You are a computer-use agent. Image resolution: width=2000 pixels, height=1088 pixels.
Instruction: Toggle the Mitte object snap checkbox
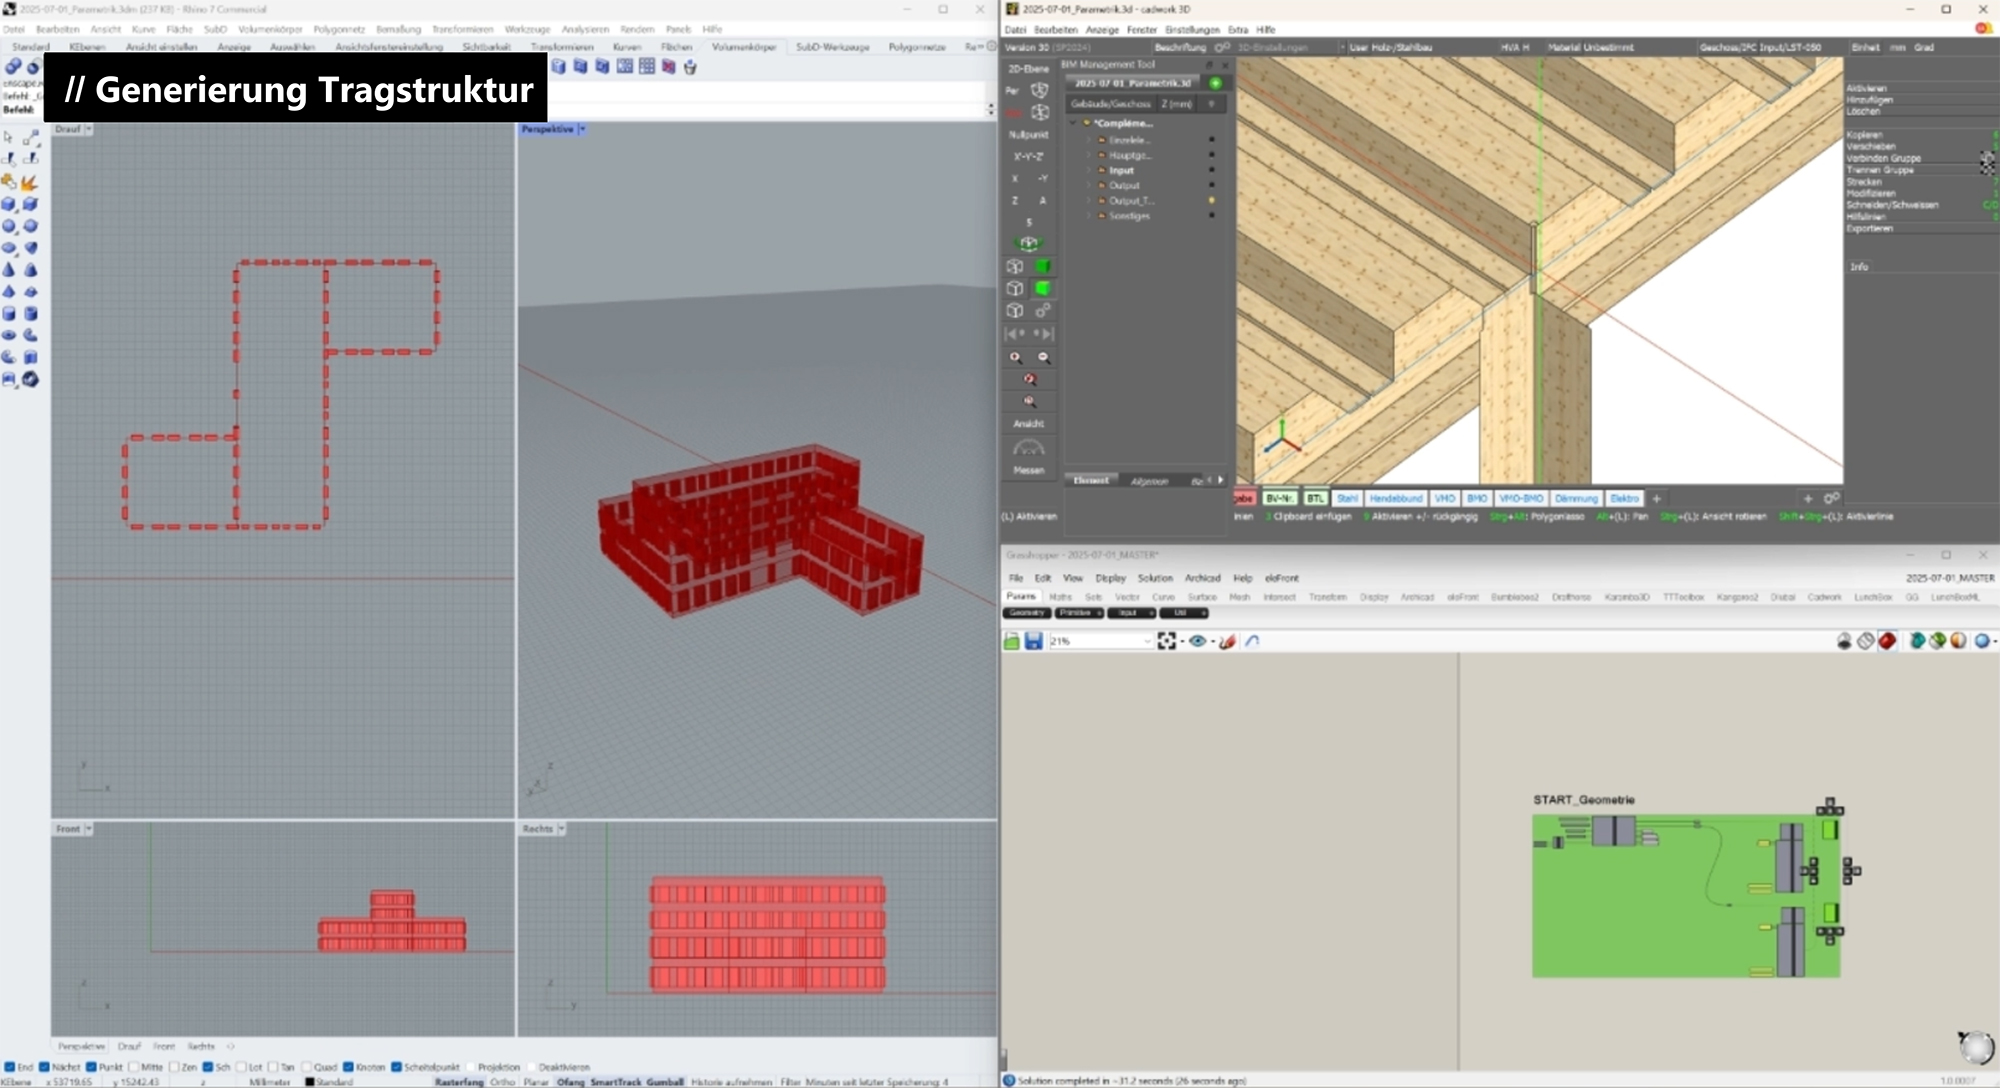coord(133,1067)
